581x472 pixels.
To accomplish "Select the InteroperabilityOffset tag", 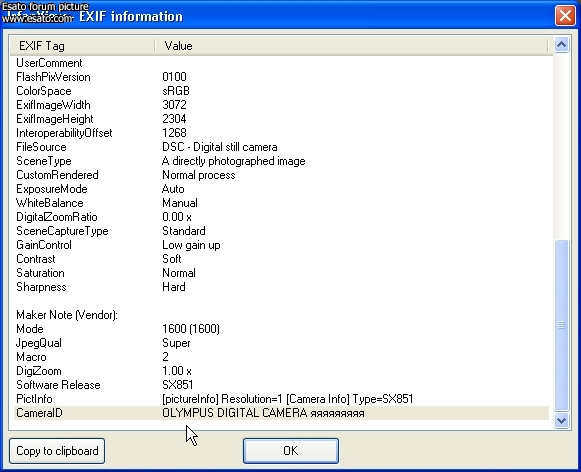I will click(64, 133).
